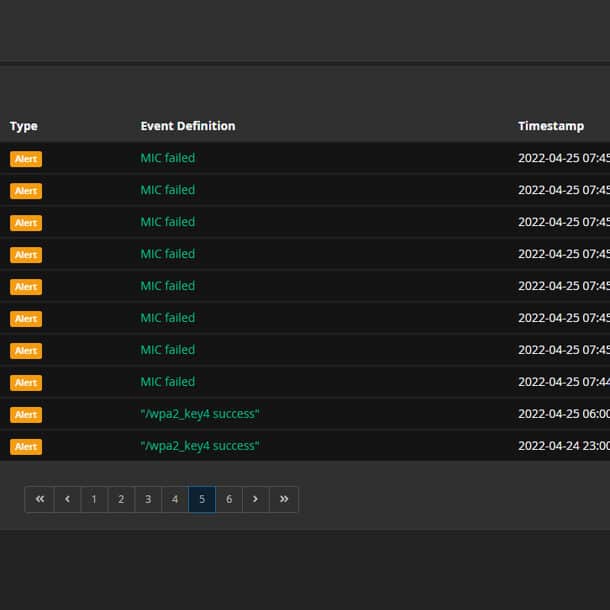Click the Type column header
The image size is (610, 610).
click(24, 126)
